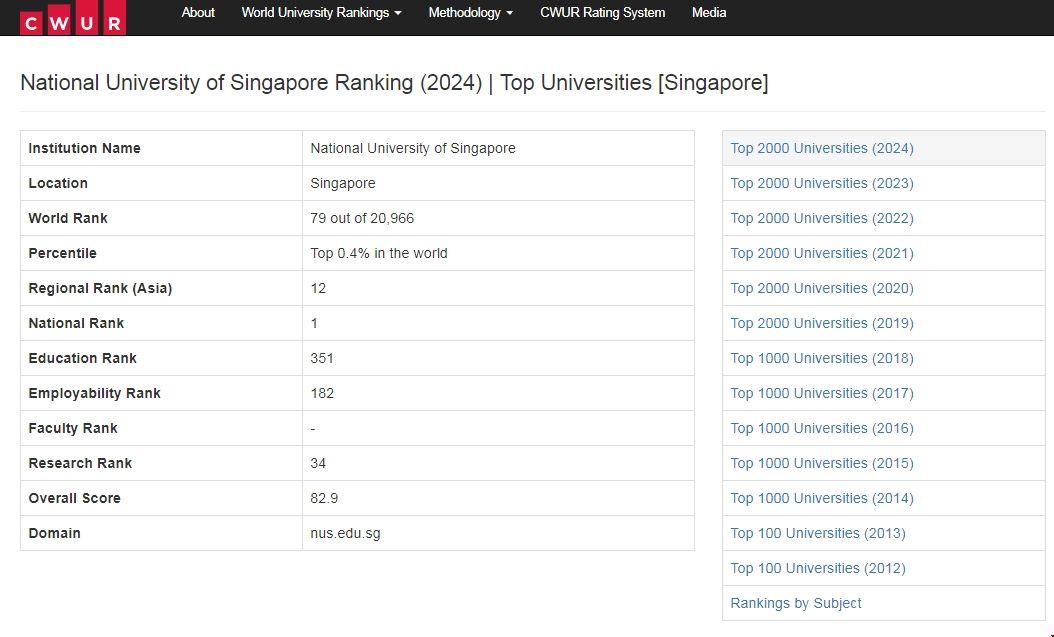1054x637 pixels.
Task: Select Top 2000 Universities (2019) link
Action: point(822,323)
